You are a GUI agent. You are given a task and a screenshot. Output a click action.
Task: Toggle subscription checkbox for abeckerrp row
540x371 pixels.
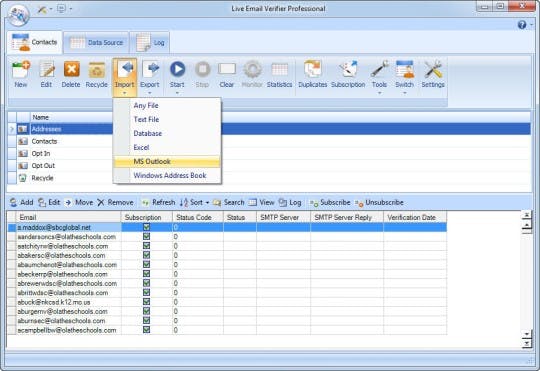click(x=146, y=274)
